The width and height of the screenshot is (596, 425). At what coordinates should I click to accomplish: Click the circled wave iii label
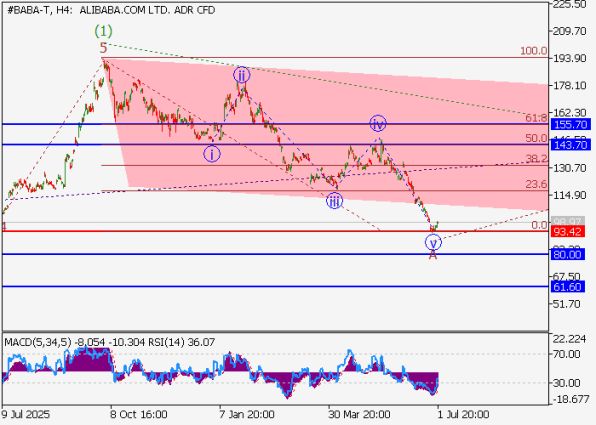(x=334, y=201)
